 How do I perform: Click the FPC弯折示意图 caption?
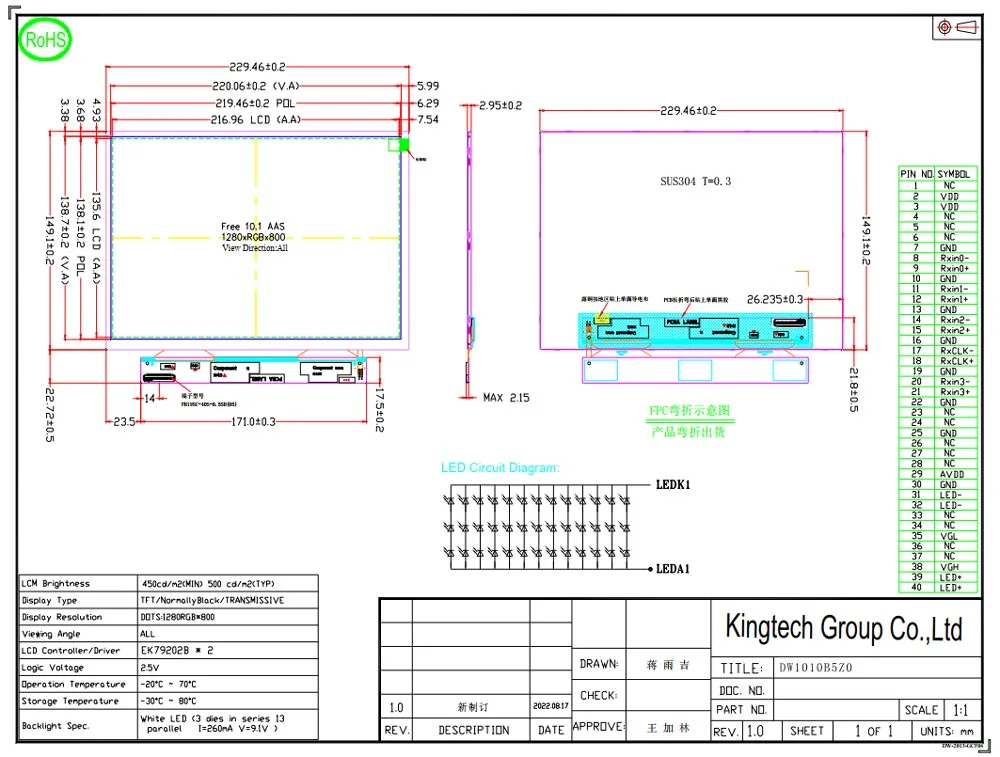(689, 411)
